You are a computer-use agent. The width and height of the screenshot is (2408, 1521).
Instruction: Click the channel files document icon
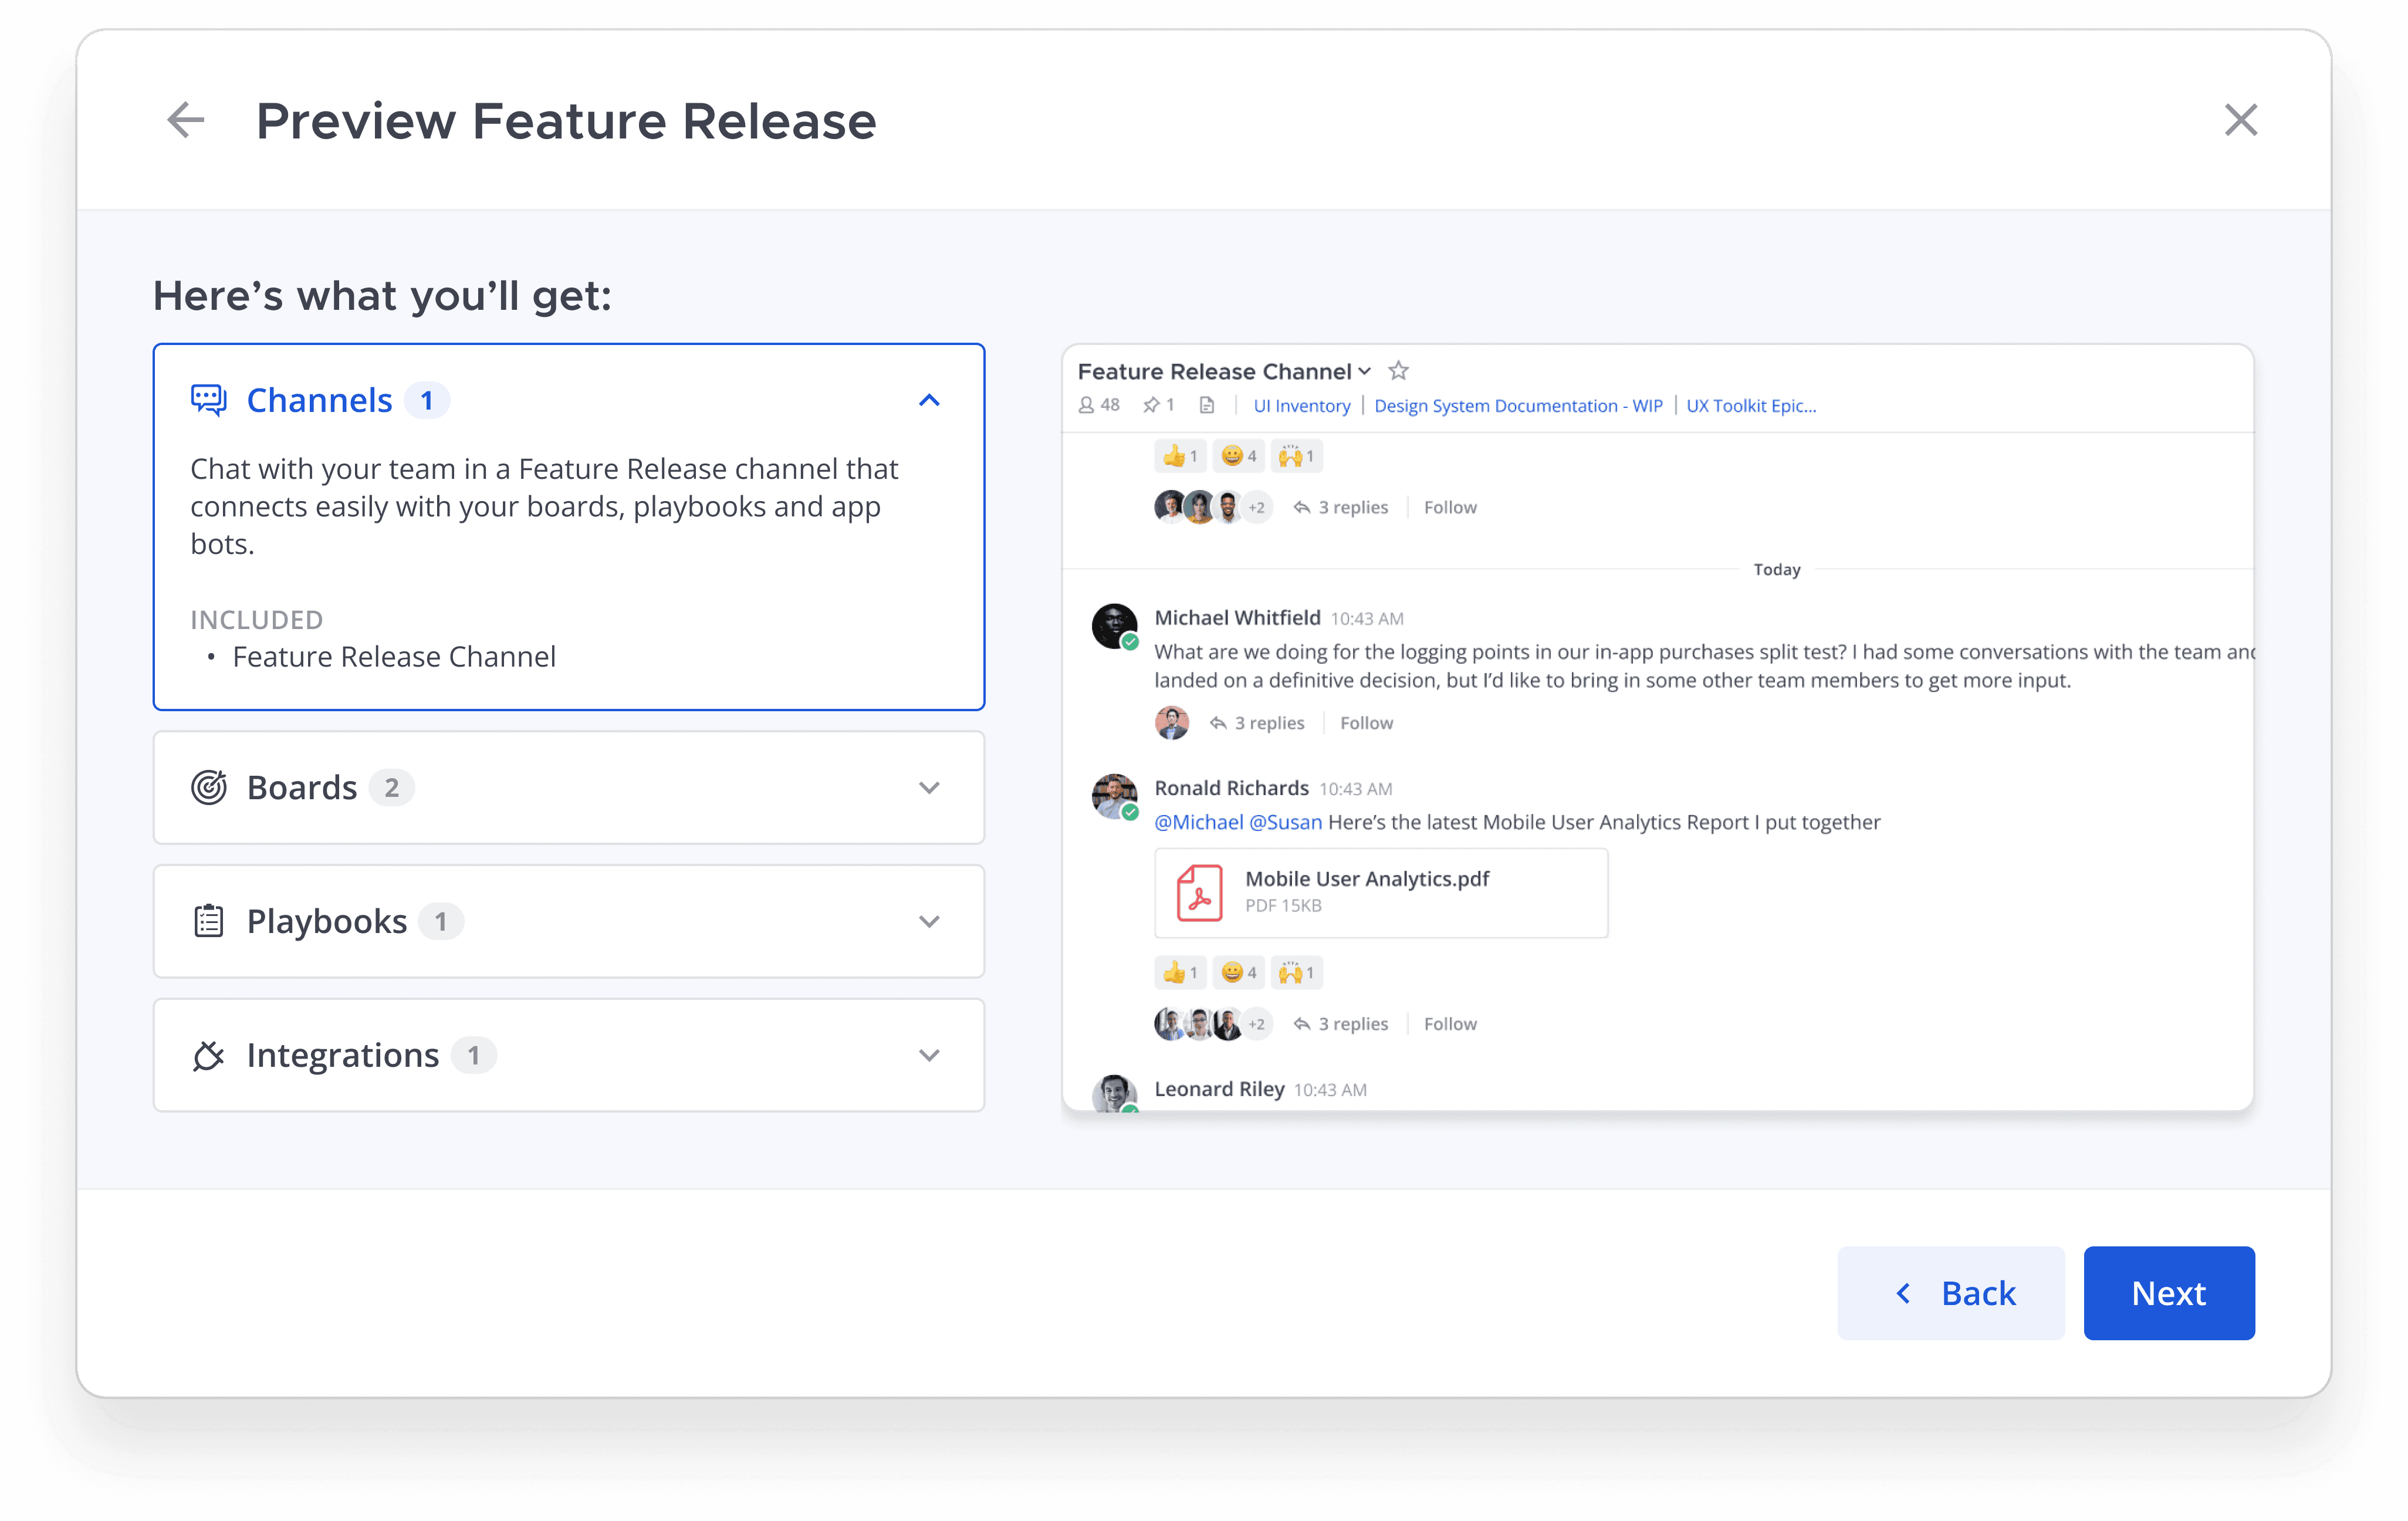[1207, 405]
